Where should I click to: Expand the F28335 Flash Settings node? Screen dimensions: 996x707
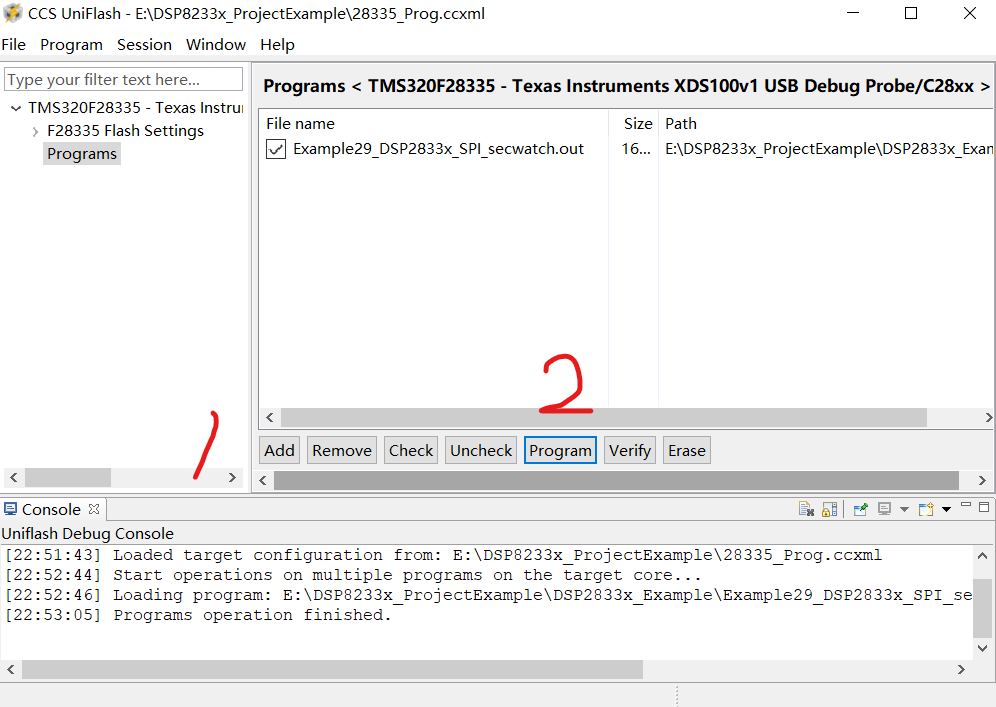click(35, 131)
